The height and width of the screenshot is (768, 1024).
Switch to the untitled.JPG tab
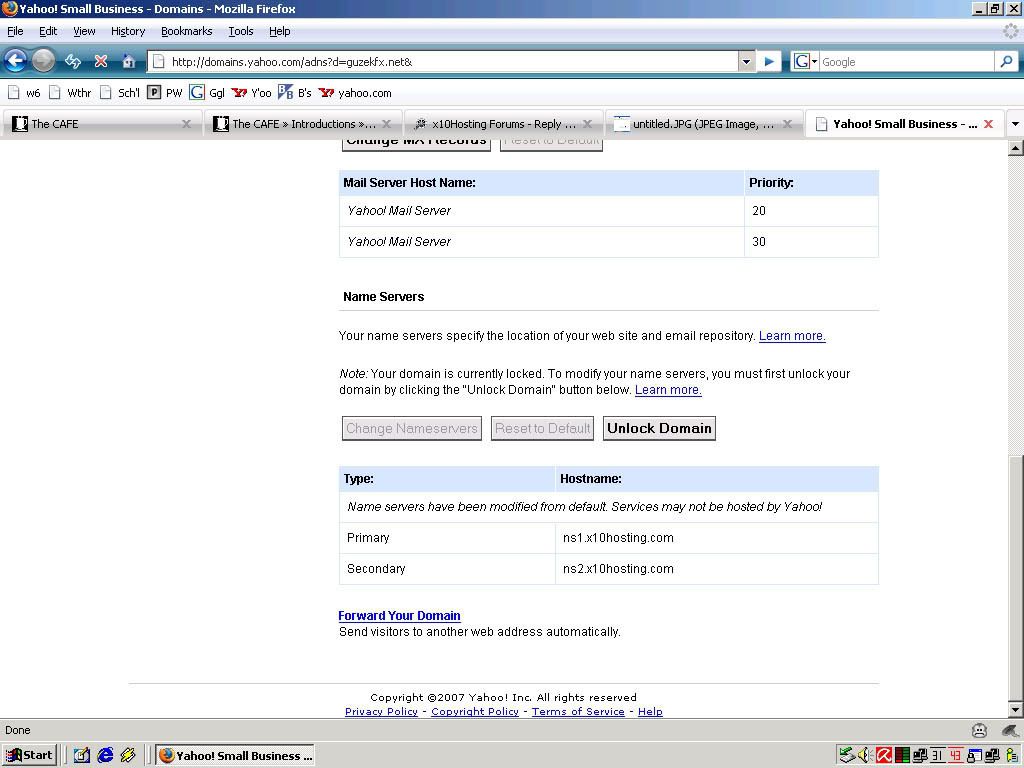(703, 124)
